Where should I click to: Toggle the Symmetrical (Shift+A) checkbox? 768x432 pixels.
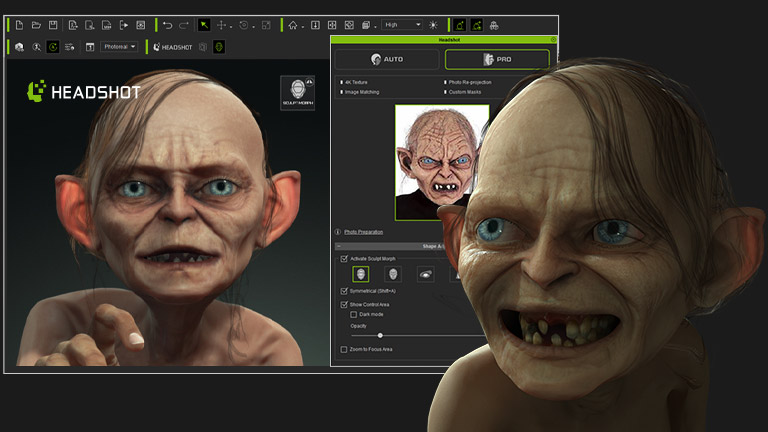click(345, 291)
